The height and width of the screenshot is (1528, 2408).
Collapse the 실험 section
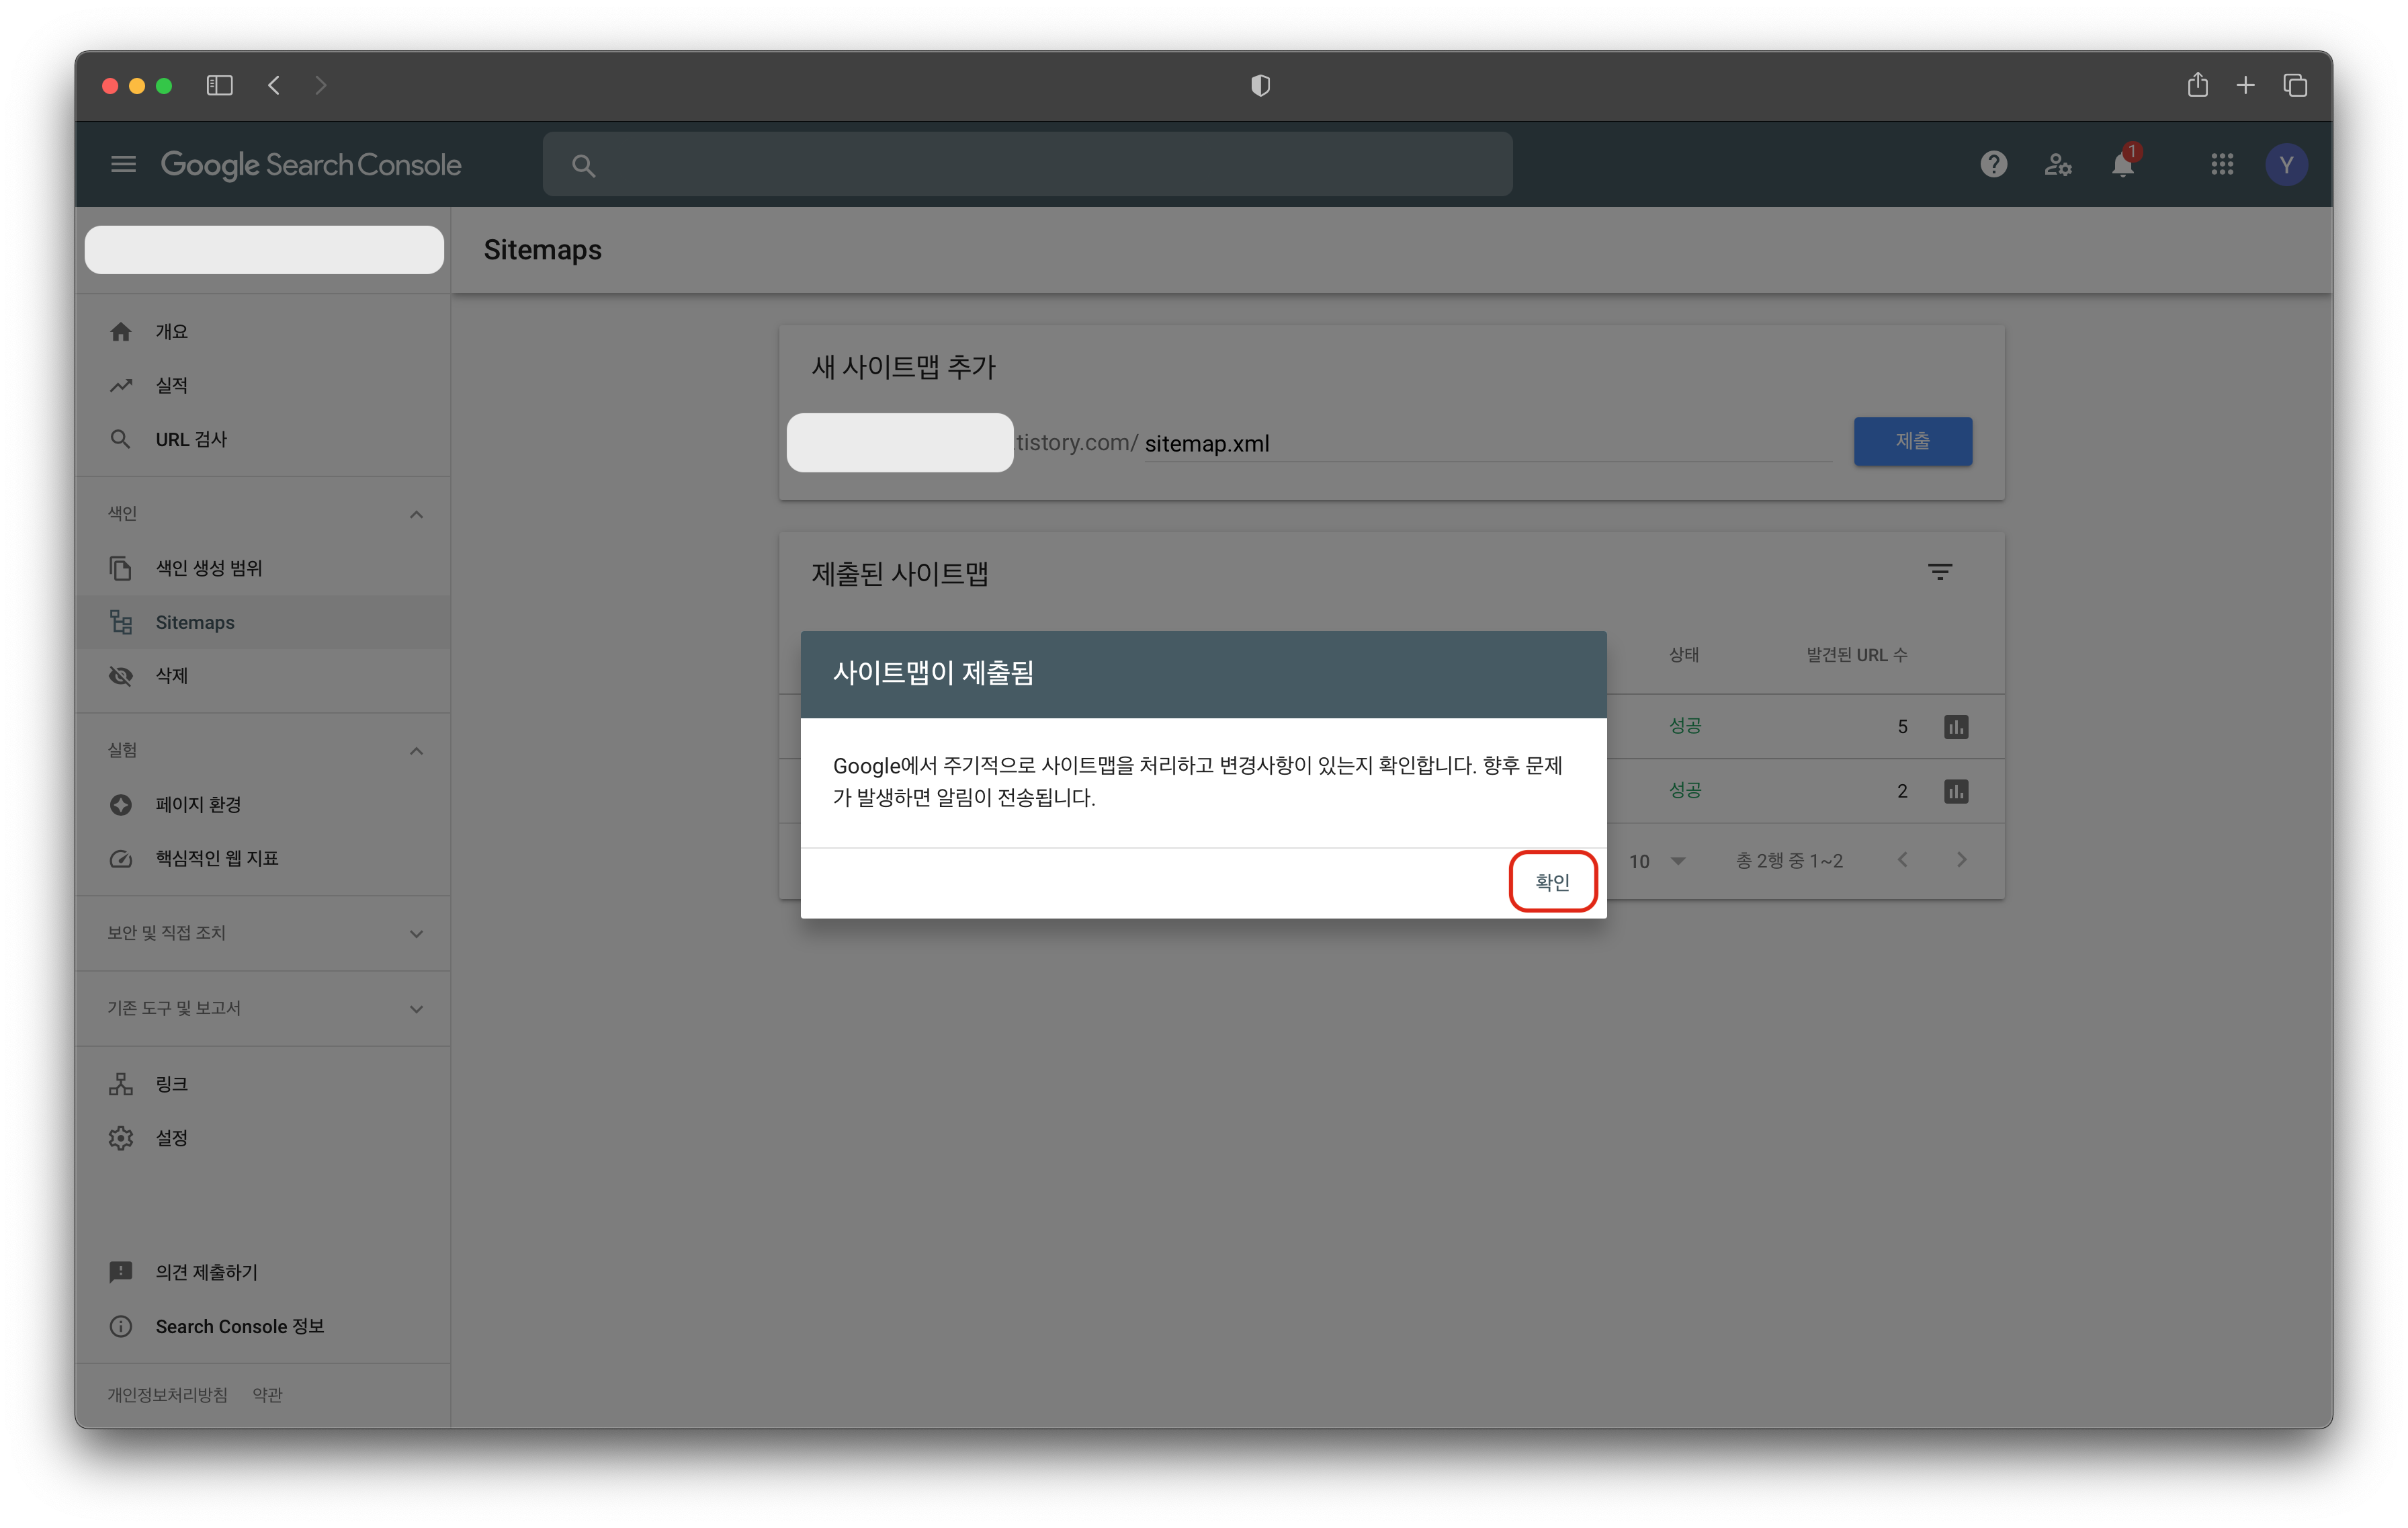pos(416,751)
